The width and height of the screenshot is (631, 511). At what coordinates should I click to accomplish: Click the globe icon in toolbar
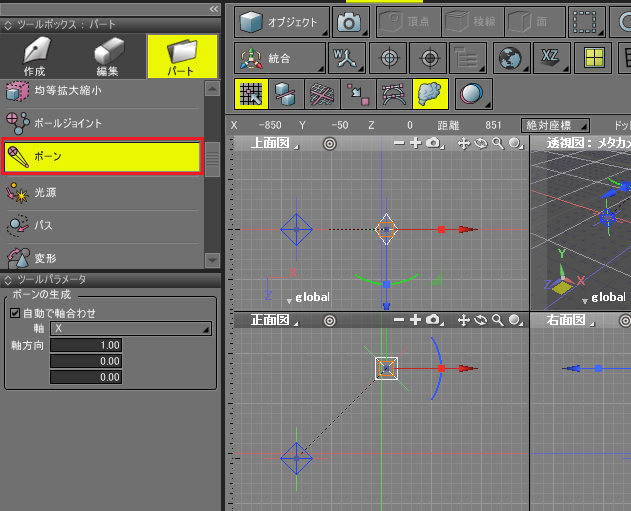tap(512, 58)
